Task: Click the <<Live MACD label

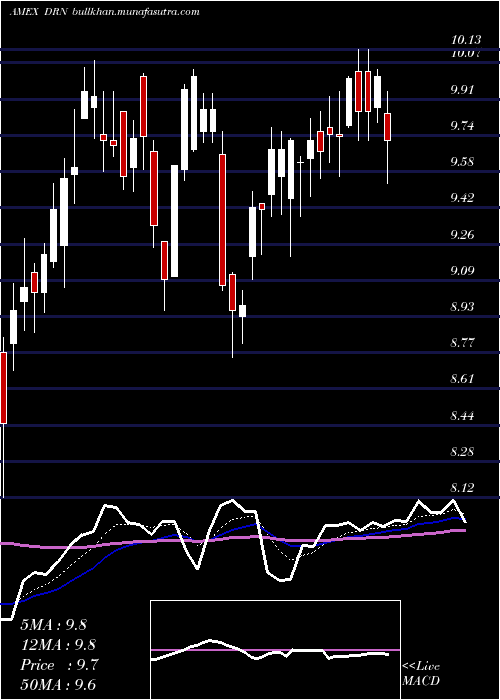Action: click(421, 674)
